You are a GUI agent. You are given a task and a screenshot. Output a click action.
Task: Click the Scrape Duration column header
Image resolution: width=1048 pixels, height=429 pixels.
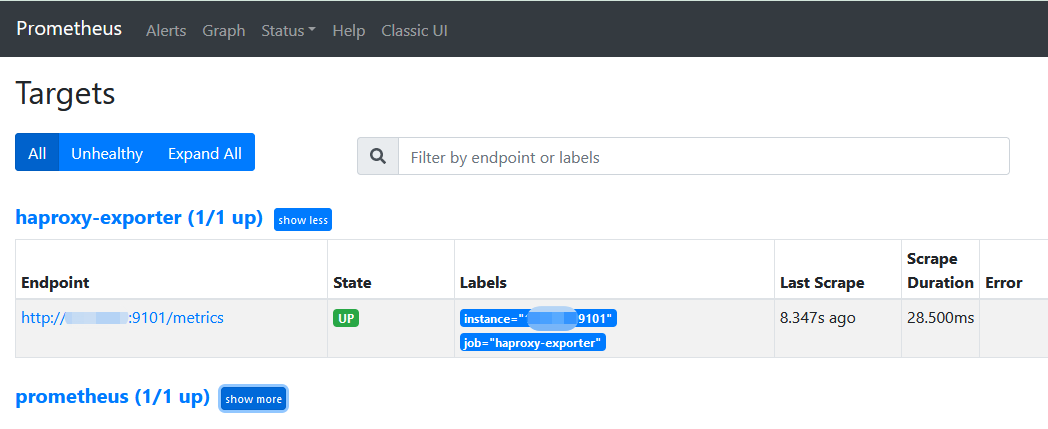pos(940,271)
